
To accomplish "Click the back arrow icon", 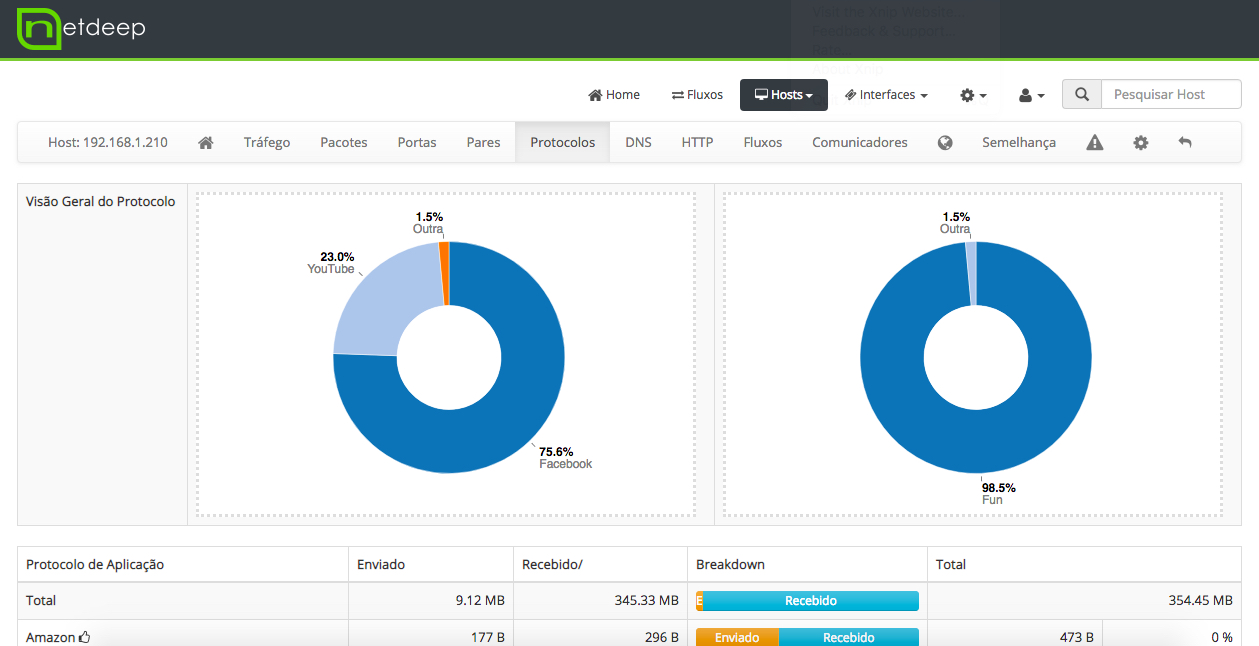I will coord(1185,143).
